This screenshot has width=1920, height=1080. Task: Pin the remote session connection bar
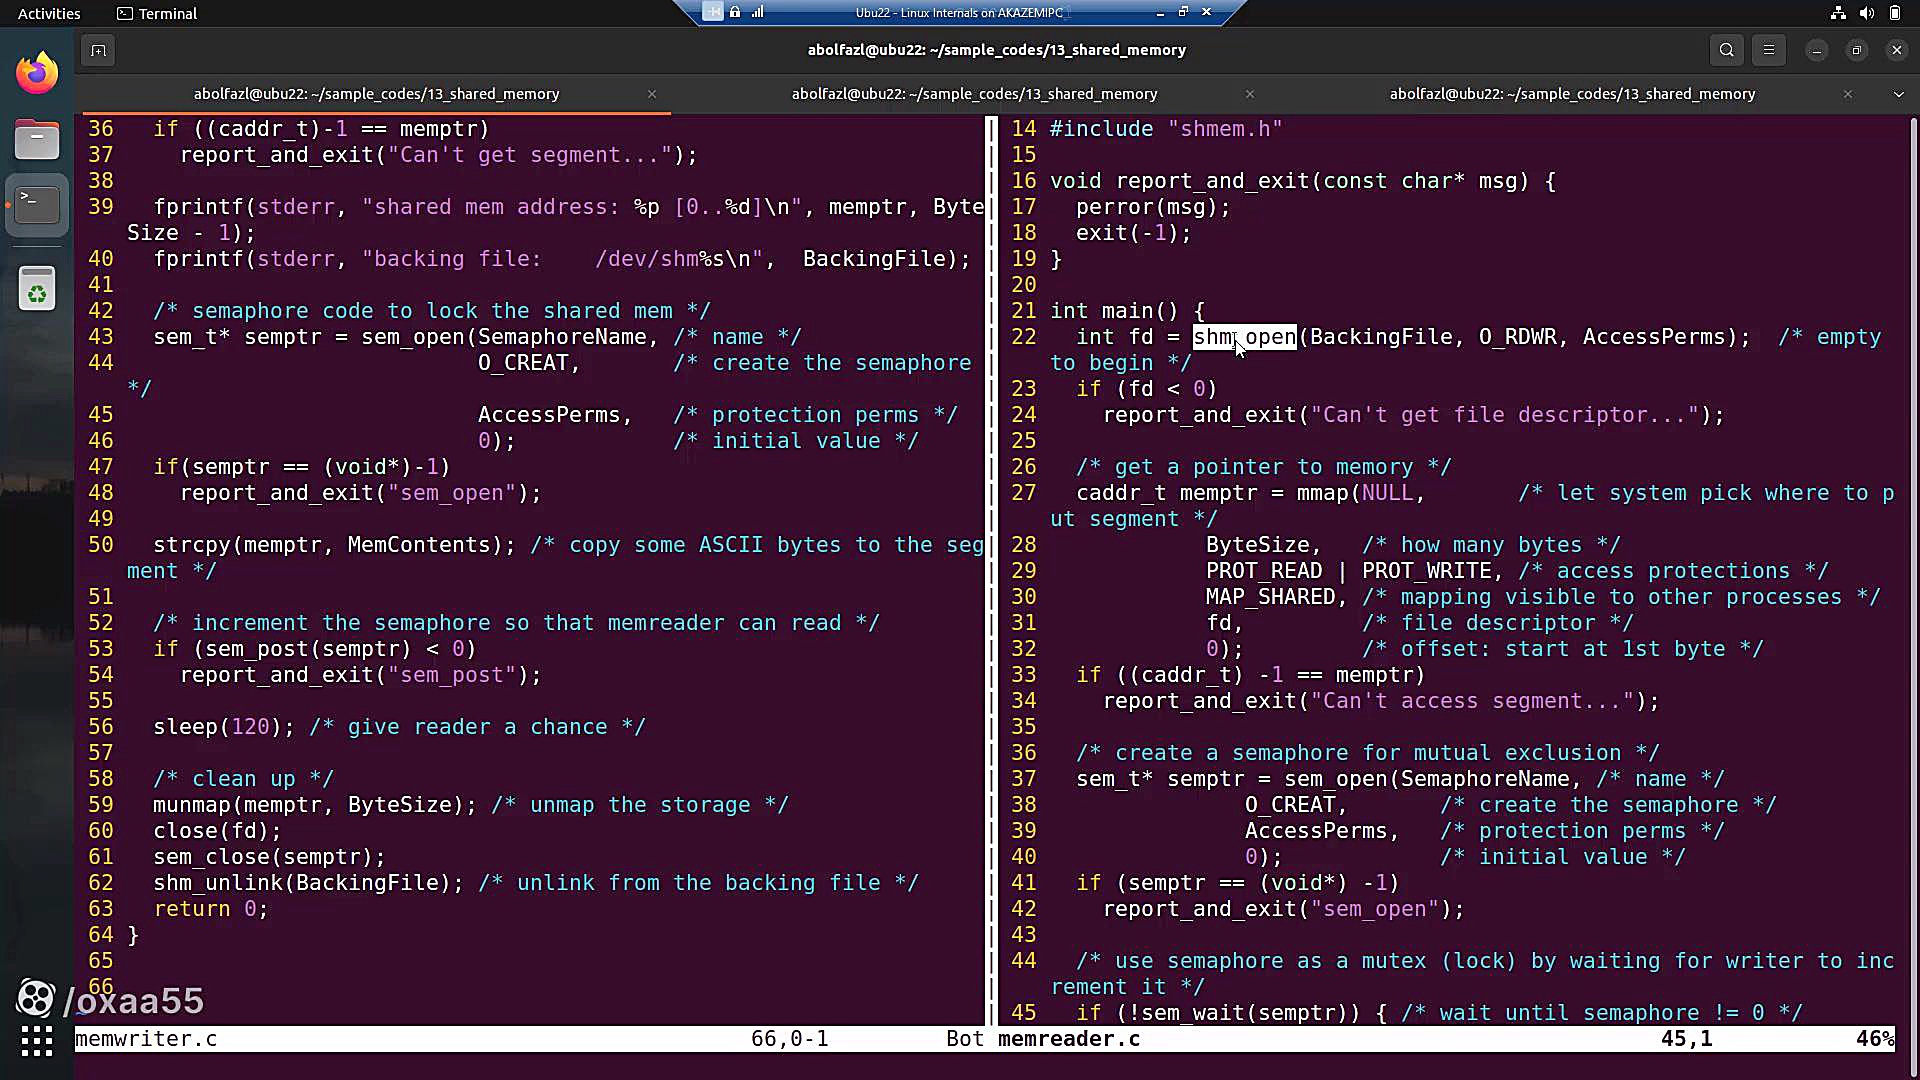pos(712,12)
